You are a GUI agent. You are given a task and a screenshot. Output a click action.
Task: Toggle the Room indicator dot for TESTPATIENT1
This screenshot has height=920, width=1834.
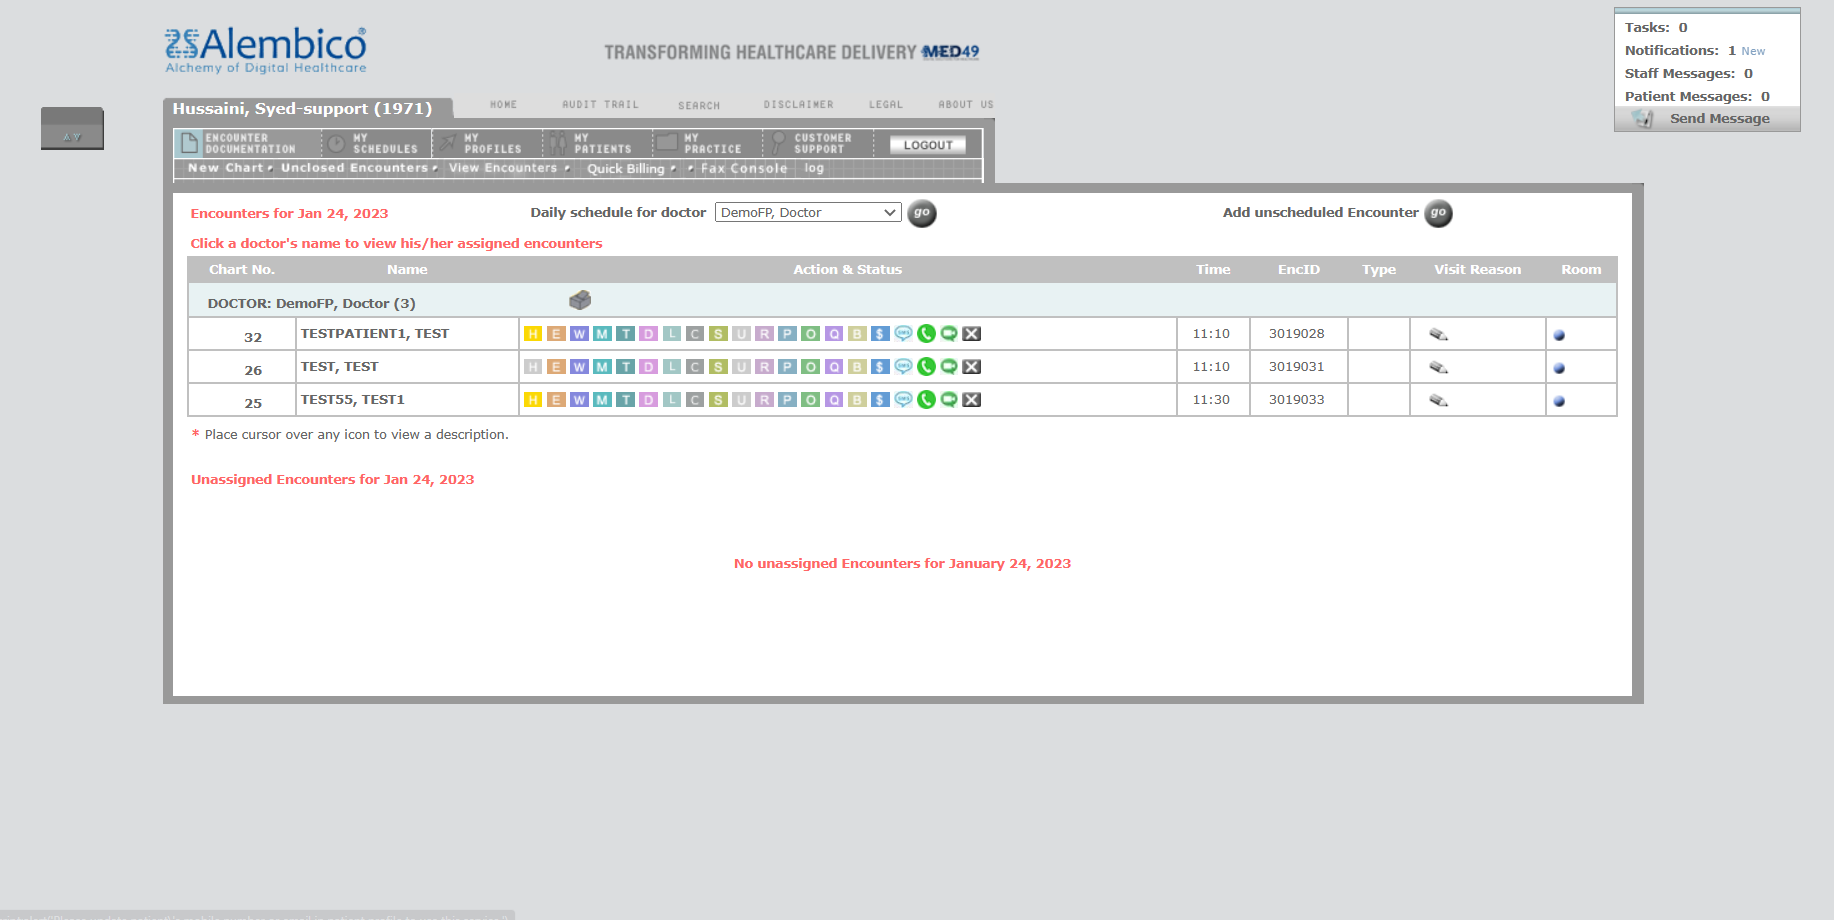[1559, 334]
